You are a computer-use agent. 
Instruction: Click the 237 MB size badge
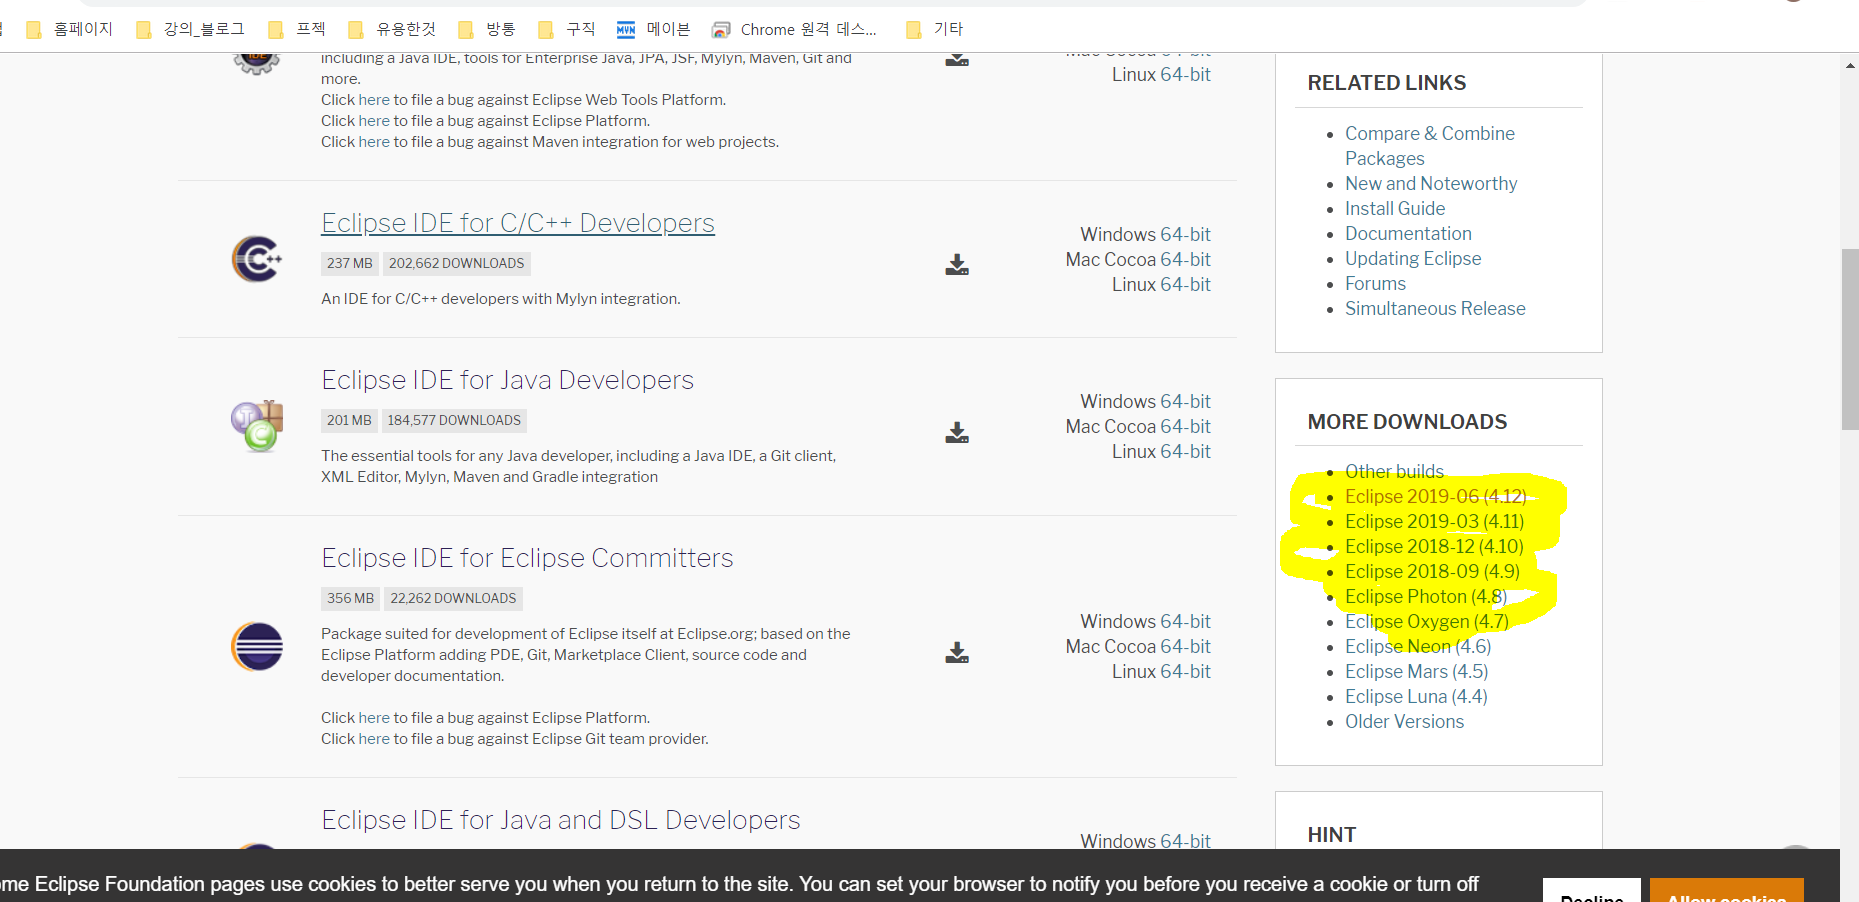click(x=350, y=263)
